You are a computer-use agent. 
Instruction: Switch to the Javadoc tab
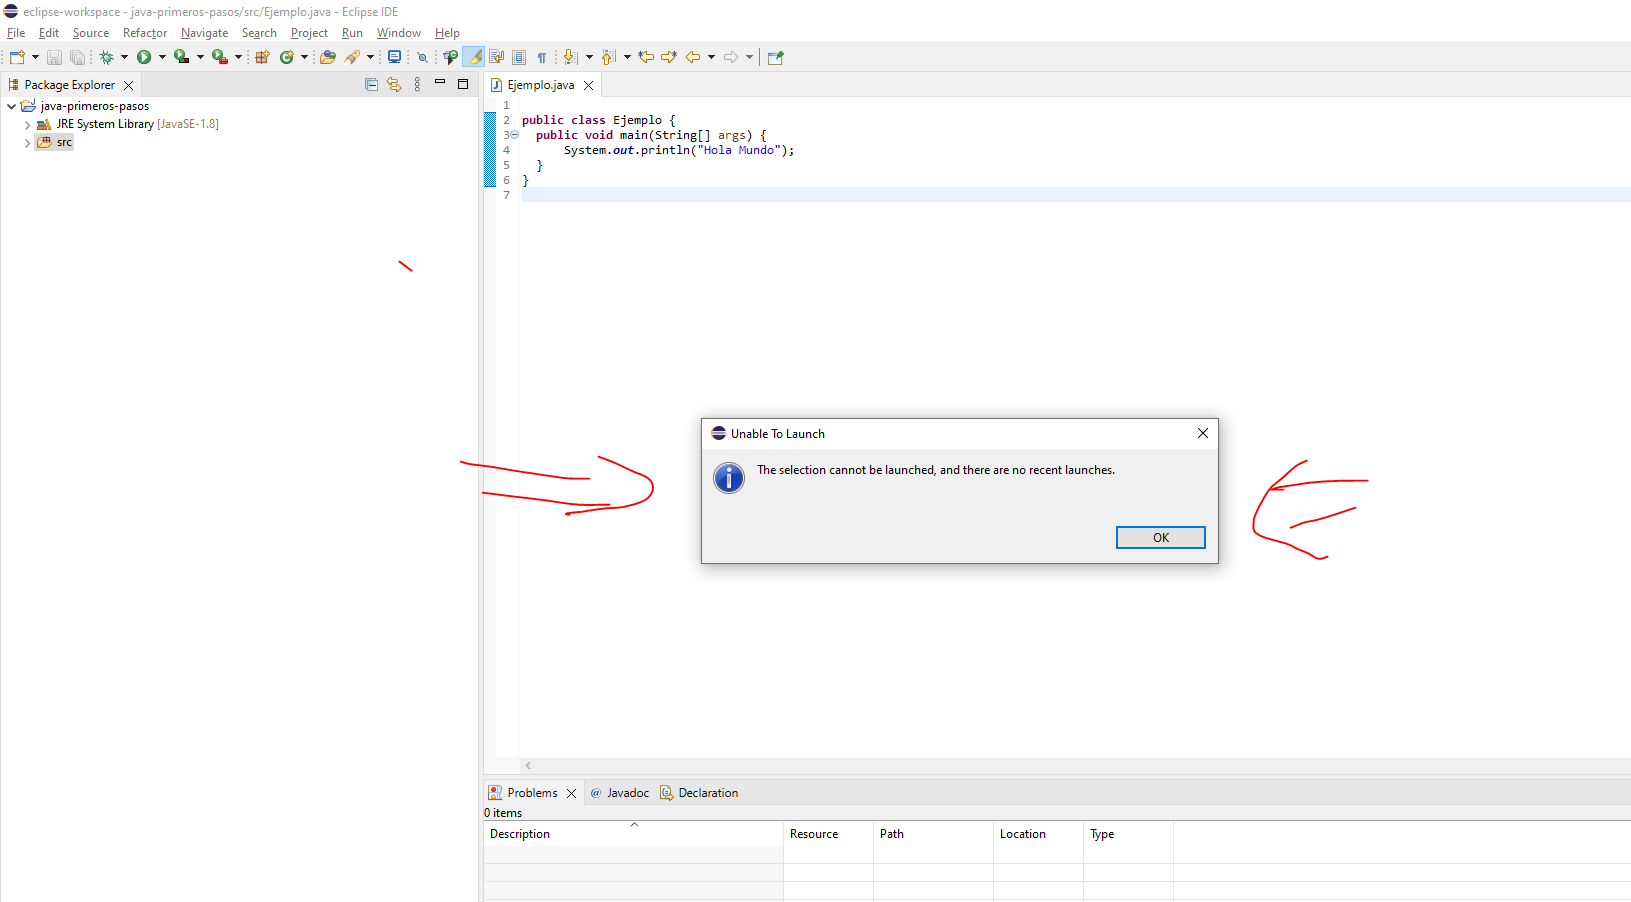click(x=619, y=793)
